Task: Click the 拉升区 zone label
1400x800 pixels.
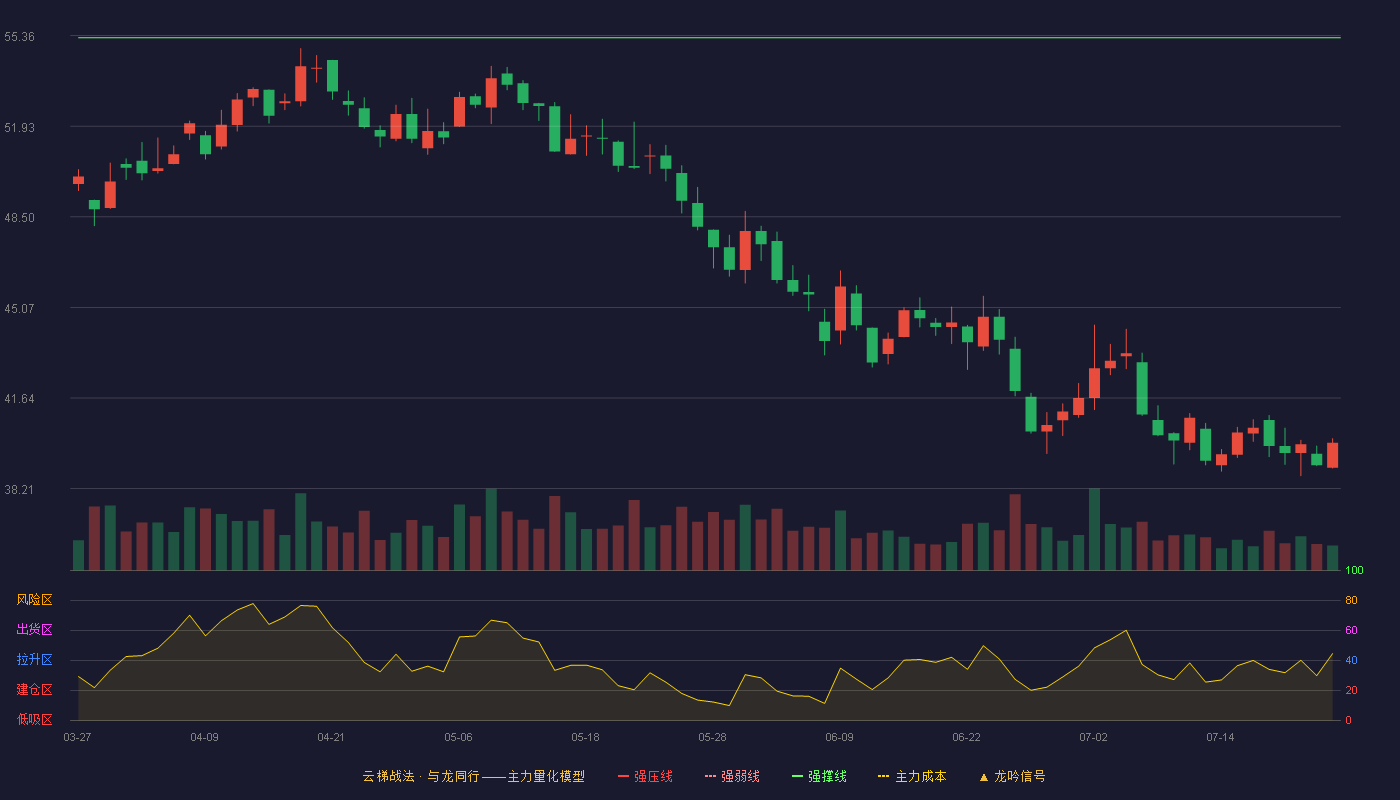Action: (34, 660)
